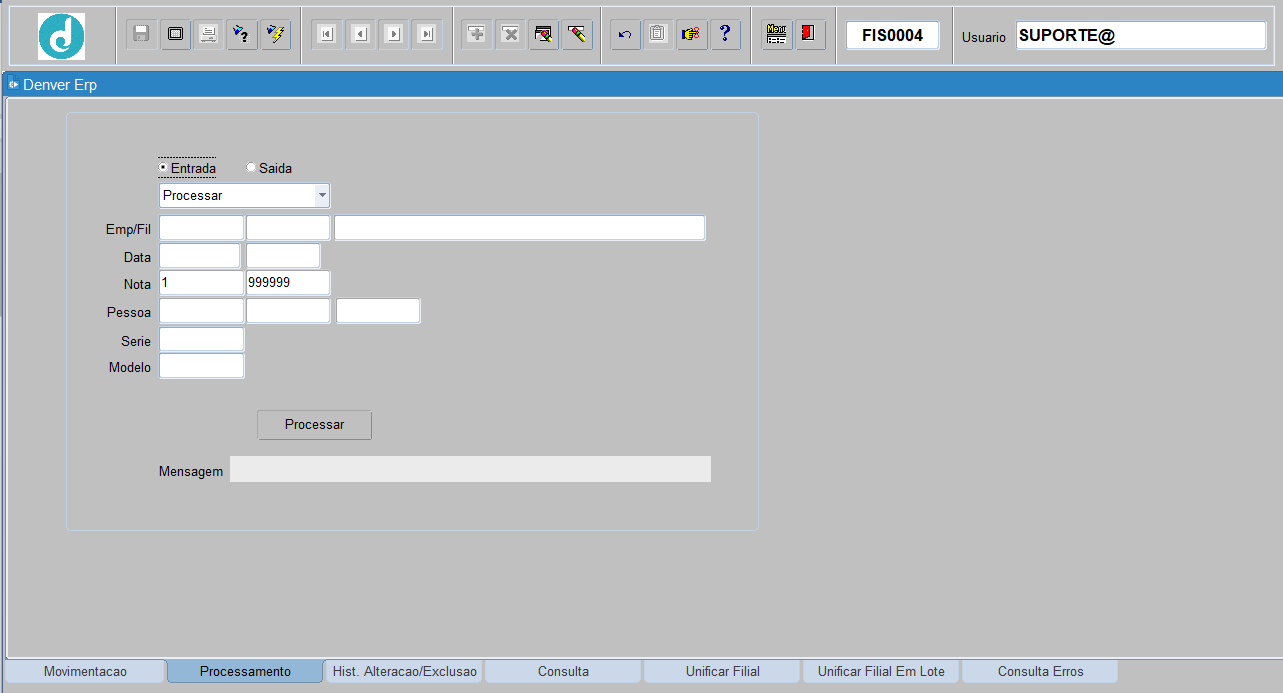1283x693 pixels.
Task: Expand the Processar dropdown list
Action: click(322, 196)
